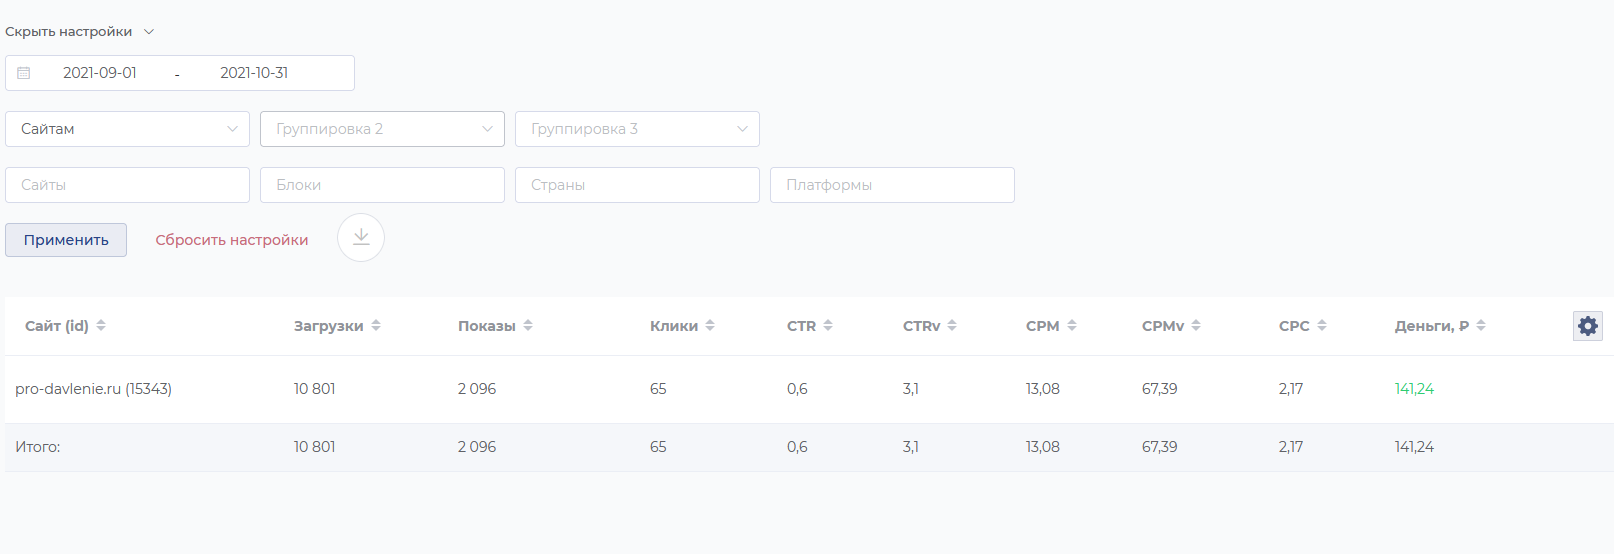Open the Сайтам grouping dropdown
The height and width of the screenshot is (554, 1614).
click(x=127, y=129)
